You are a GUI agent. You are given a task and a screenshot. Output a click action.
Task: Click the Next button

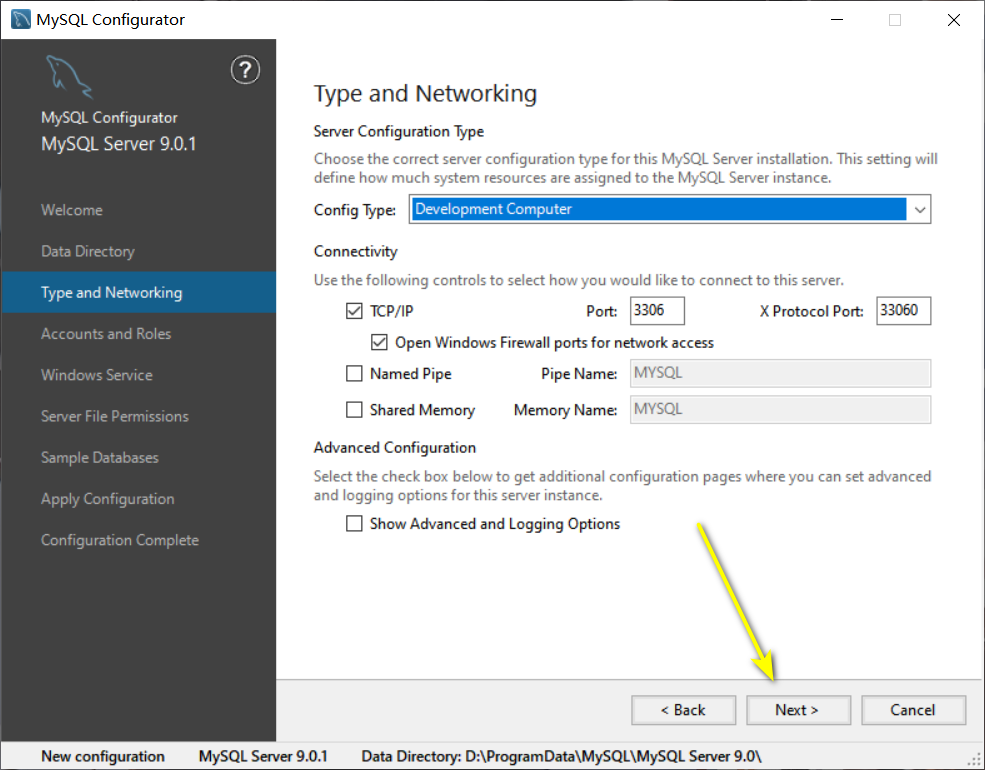(798, 710)
